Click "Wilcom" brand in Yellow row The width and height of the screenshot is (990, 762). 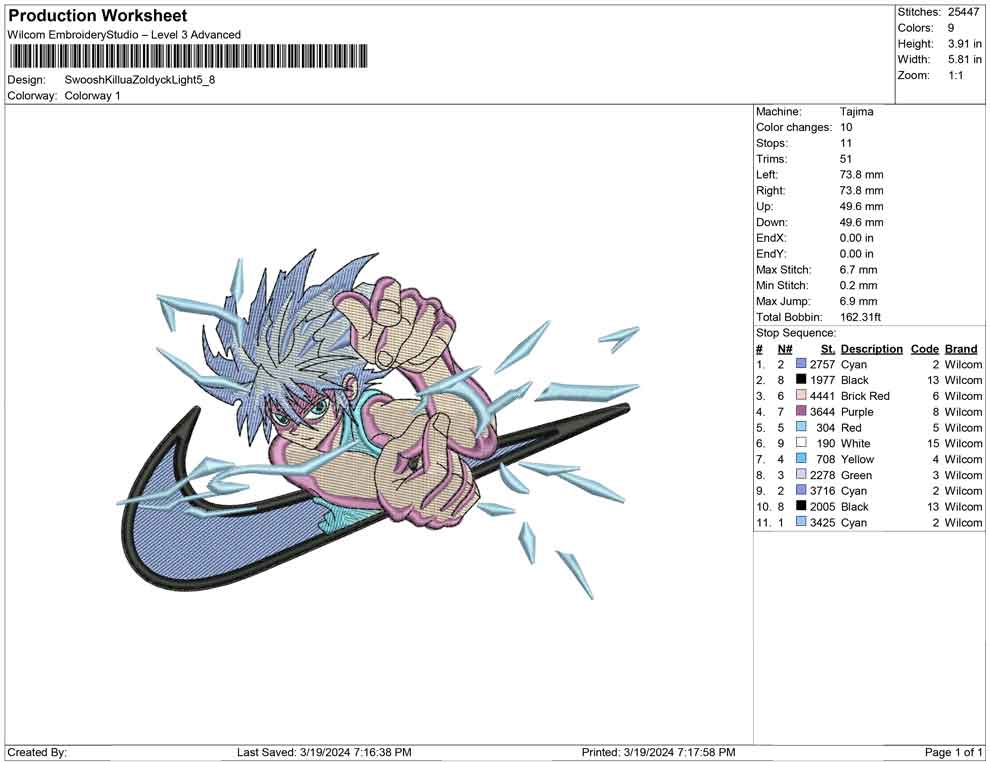pyautogui.click(x=963, y=459)
